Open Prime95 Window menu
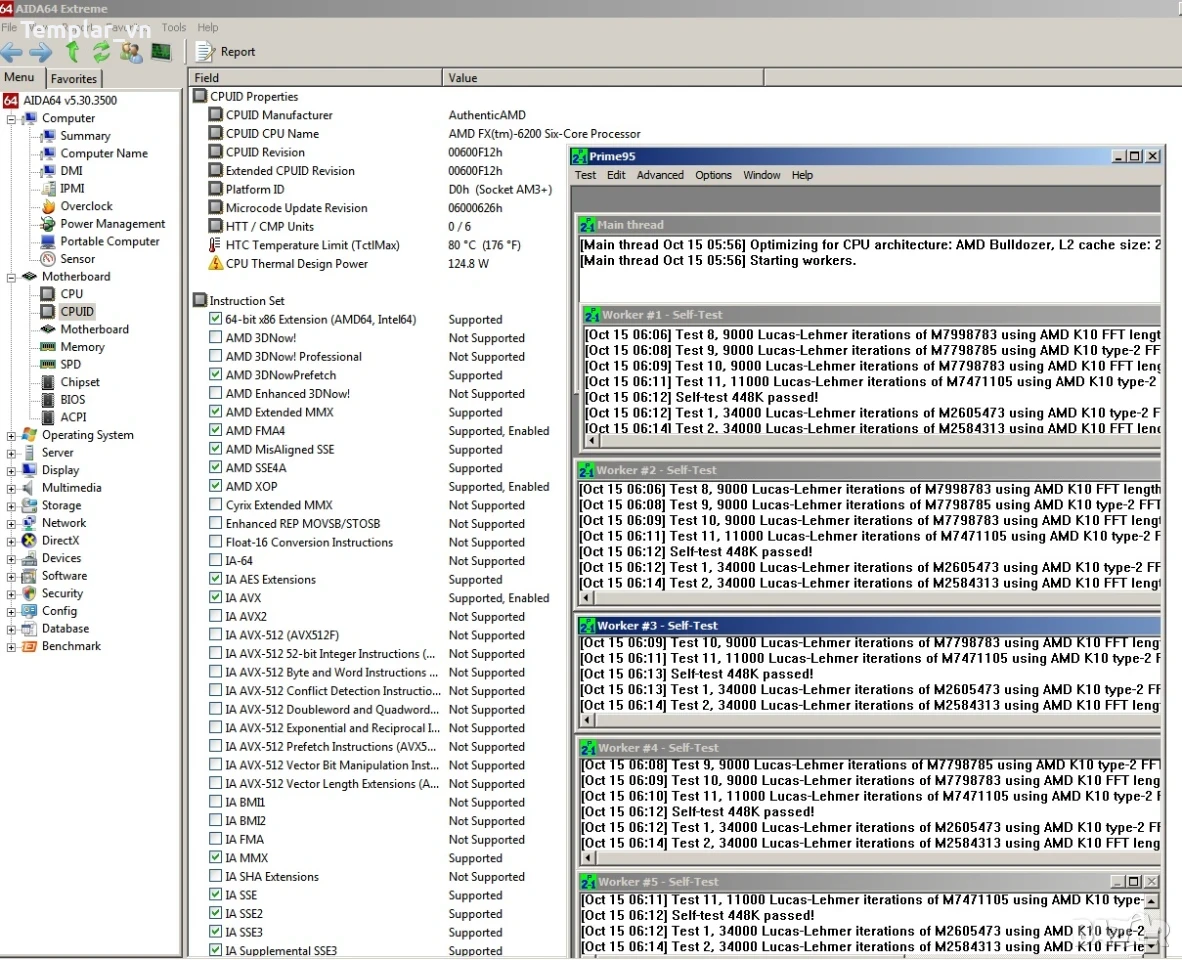This screenshot has height=960, width=1182. [x=761, y=175]
